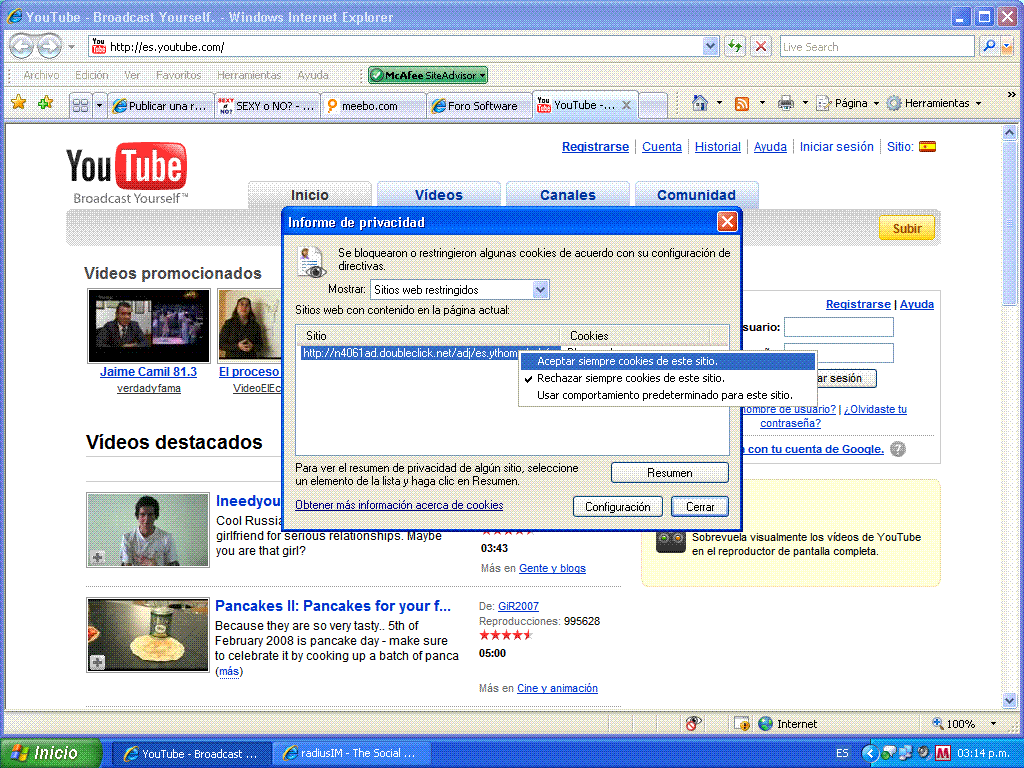
Task: Open the Quick Tabs grid view icon
Action: 80,105
